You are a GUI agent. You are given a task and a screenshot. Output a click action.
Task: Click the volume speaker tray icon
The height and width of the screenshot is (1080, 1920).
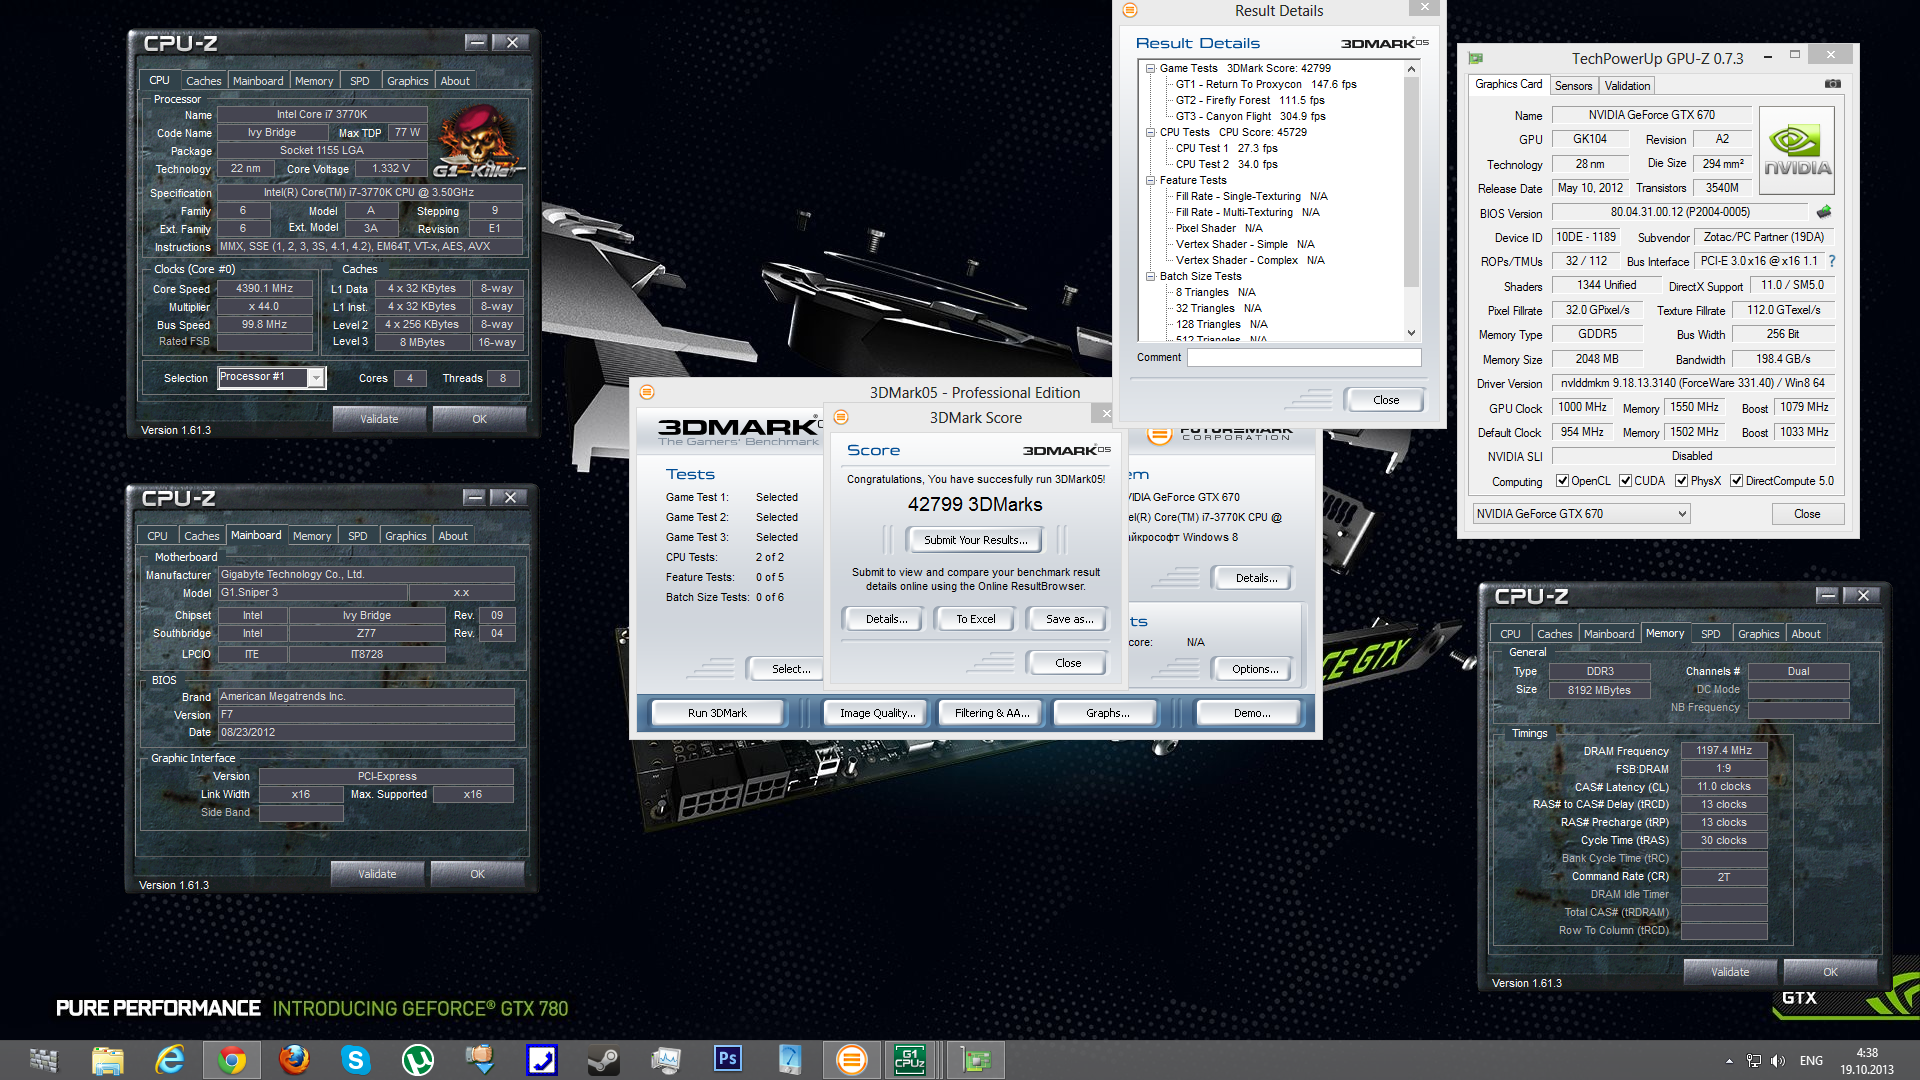(1777, 1061)
